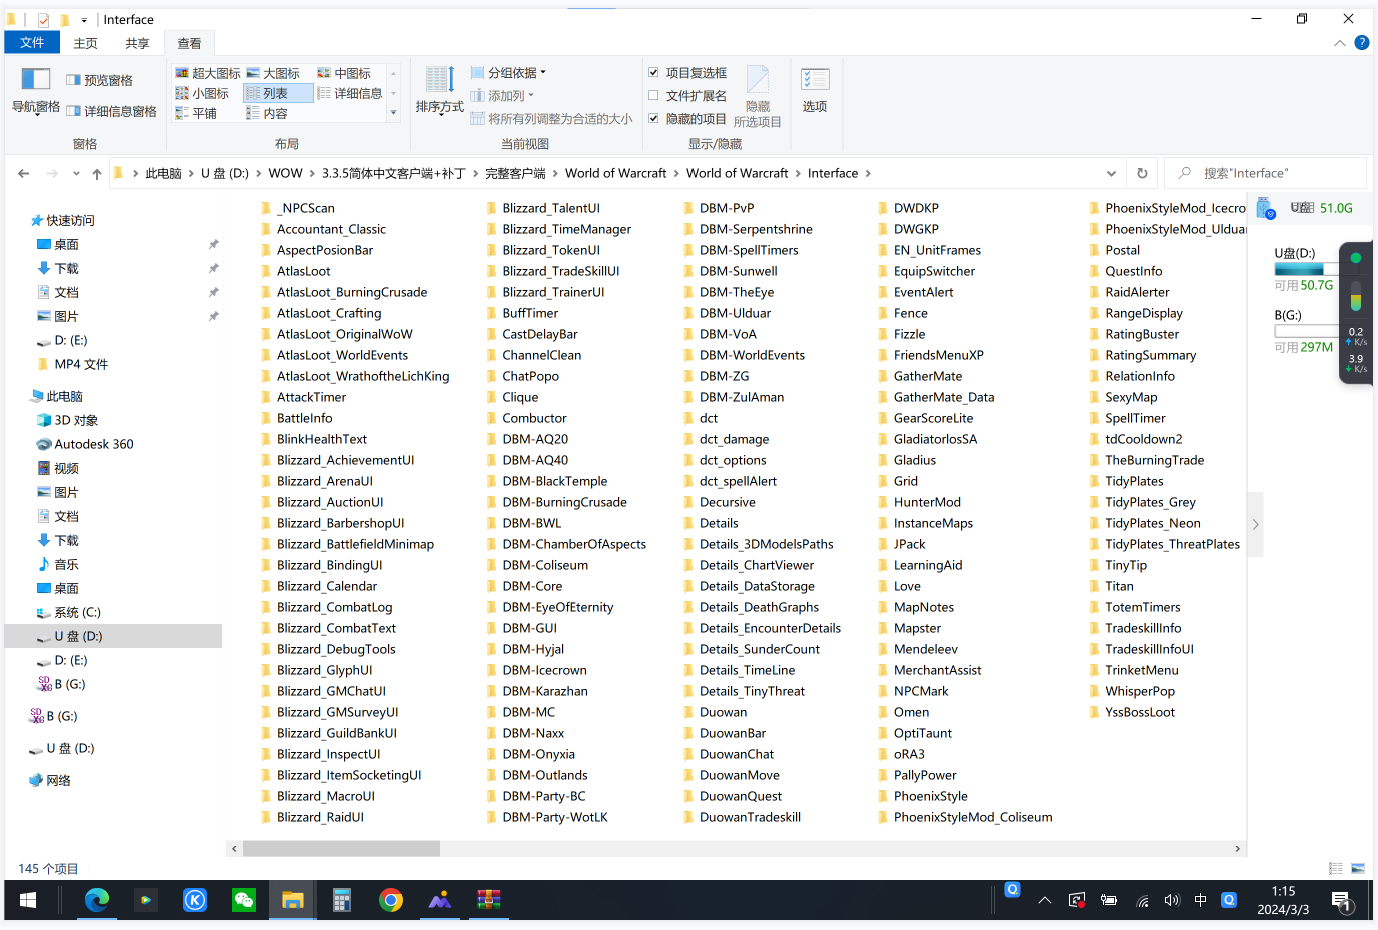Image resolution: width=1378 pixels, height=930 pixels.
Task: Switch to large thumbnails view in status bar
Action: [1358, 868]
